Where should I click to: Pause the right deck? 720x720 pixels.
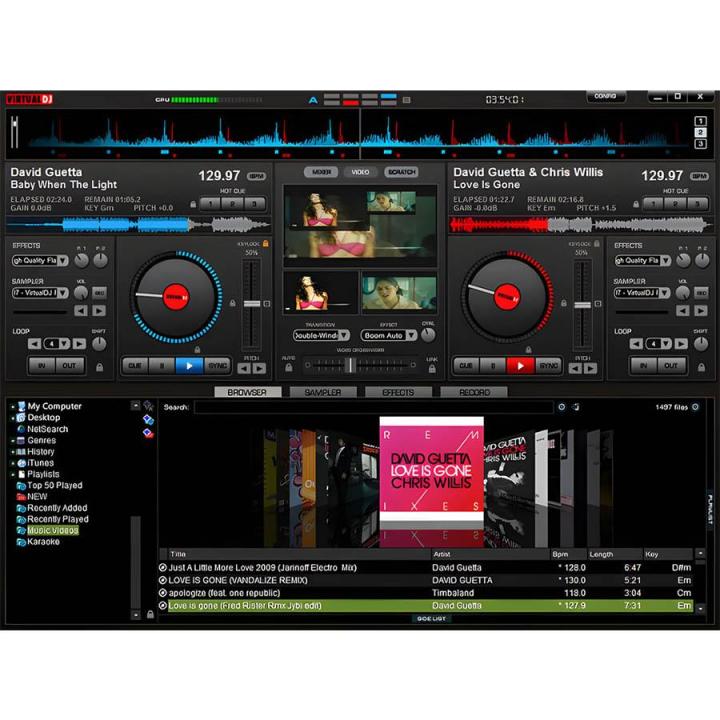tap(493, 366)
